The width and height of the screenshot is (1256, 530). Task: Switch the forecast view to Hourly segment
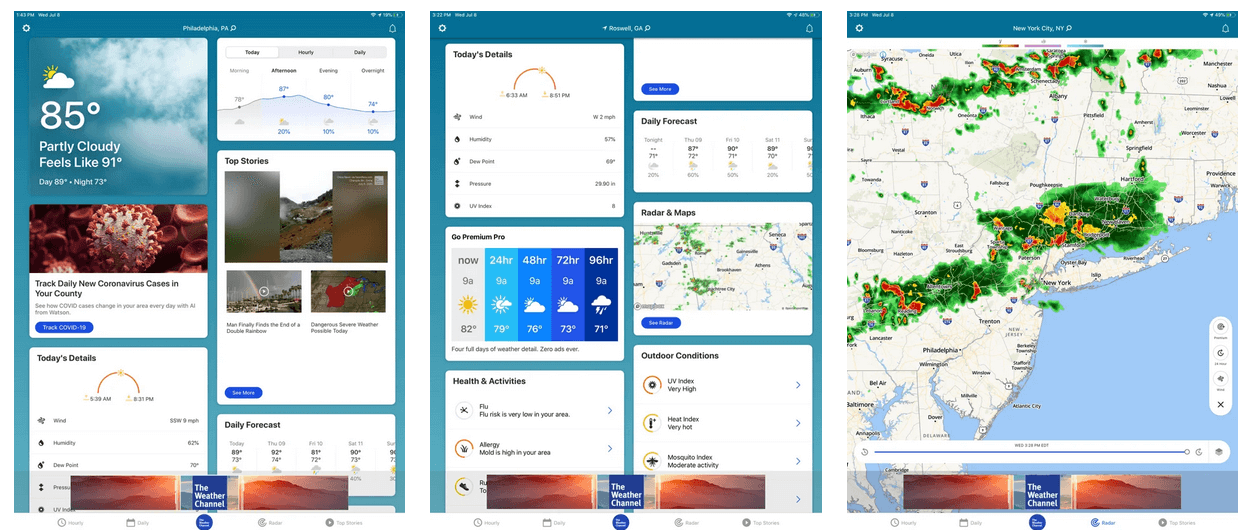306,52
